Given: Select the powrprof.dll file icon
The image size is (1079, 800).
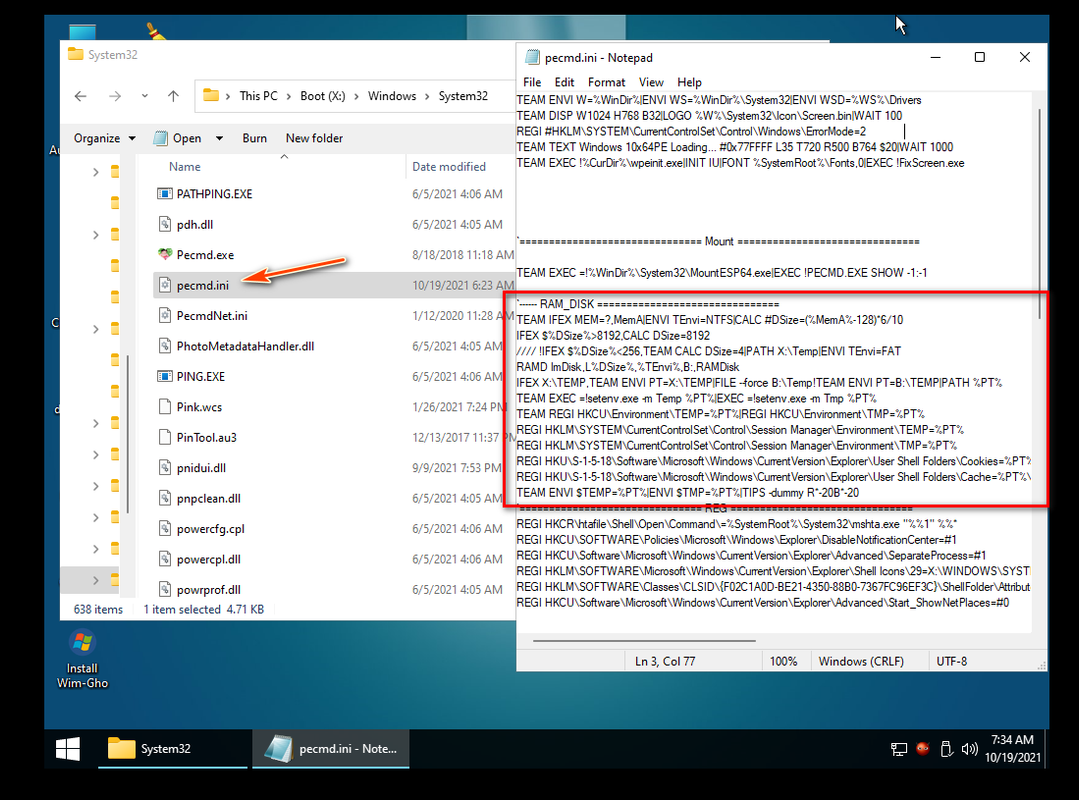Looking at the screenshot, I should (164, 590).
